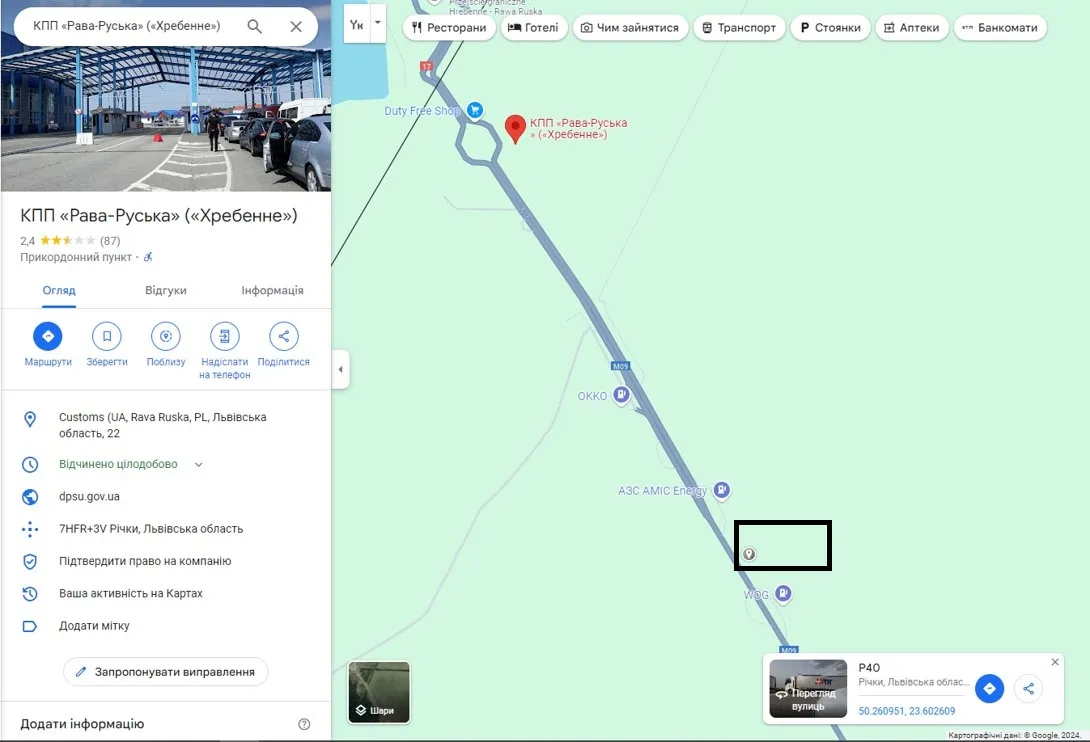This screenshot has width=1090, height=742.
Task: Expand the Відчинено цілодобово hours chevron
Action: [x=199, y=465]
